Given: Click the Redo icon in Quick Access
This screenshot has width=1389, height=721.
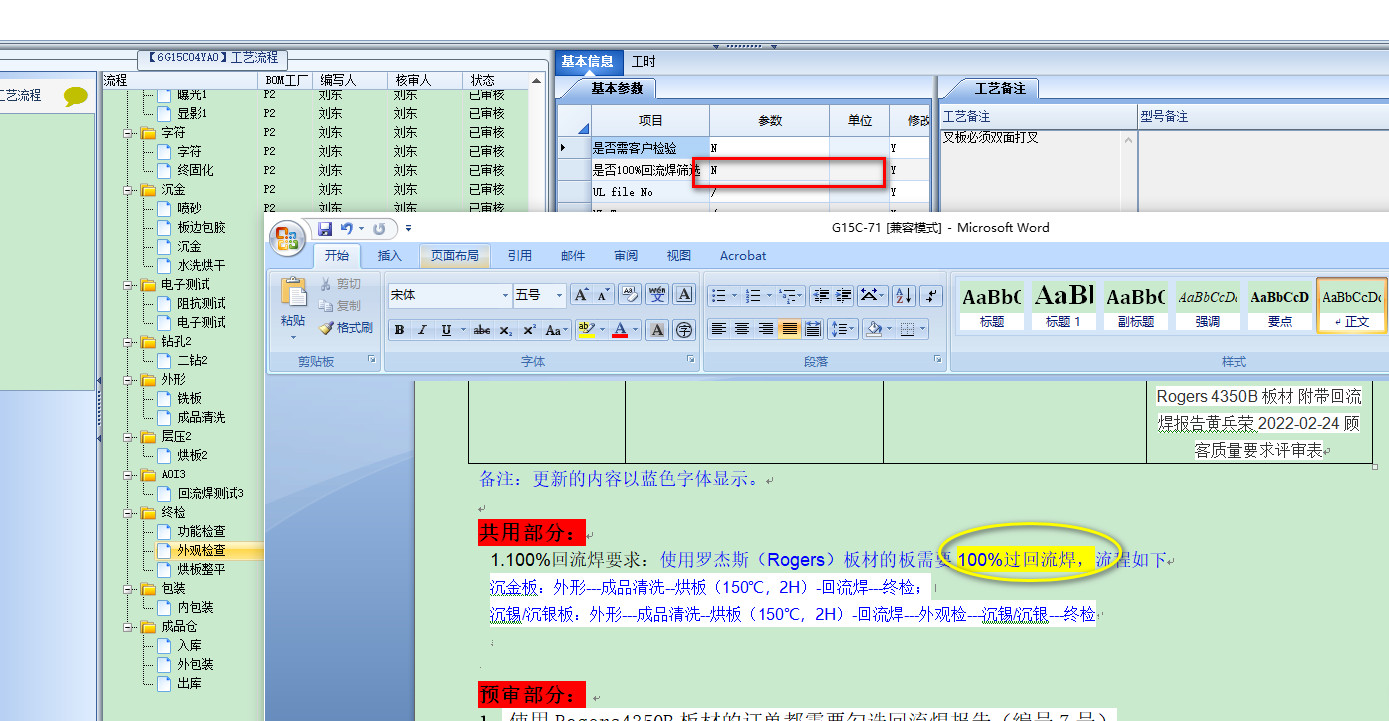Looking at the screenshot, I should (x=379, y=229).
